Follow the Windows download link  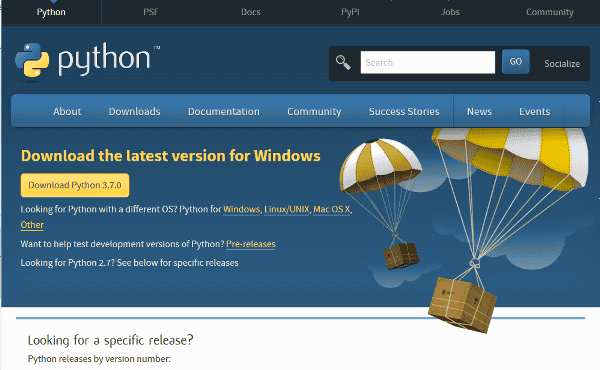pos(241,209)
